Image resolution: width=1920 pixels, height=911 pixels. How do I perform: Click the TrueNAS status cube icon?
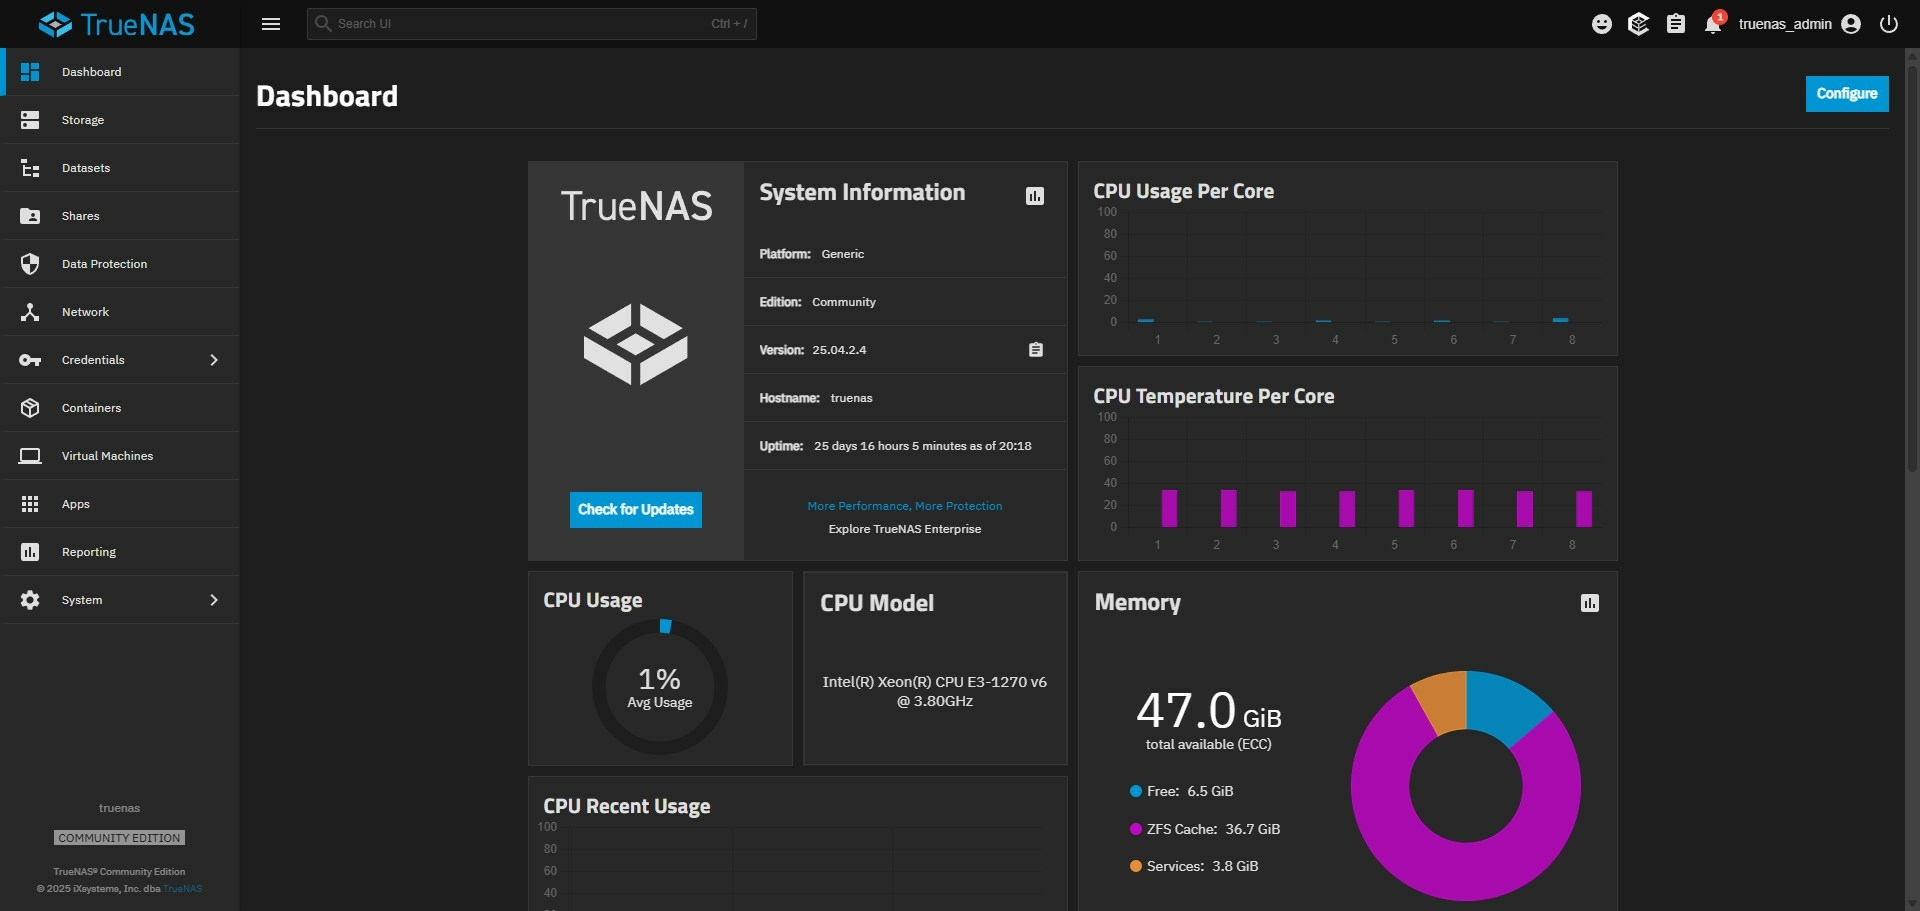click(x=1638, y=24)
